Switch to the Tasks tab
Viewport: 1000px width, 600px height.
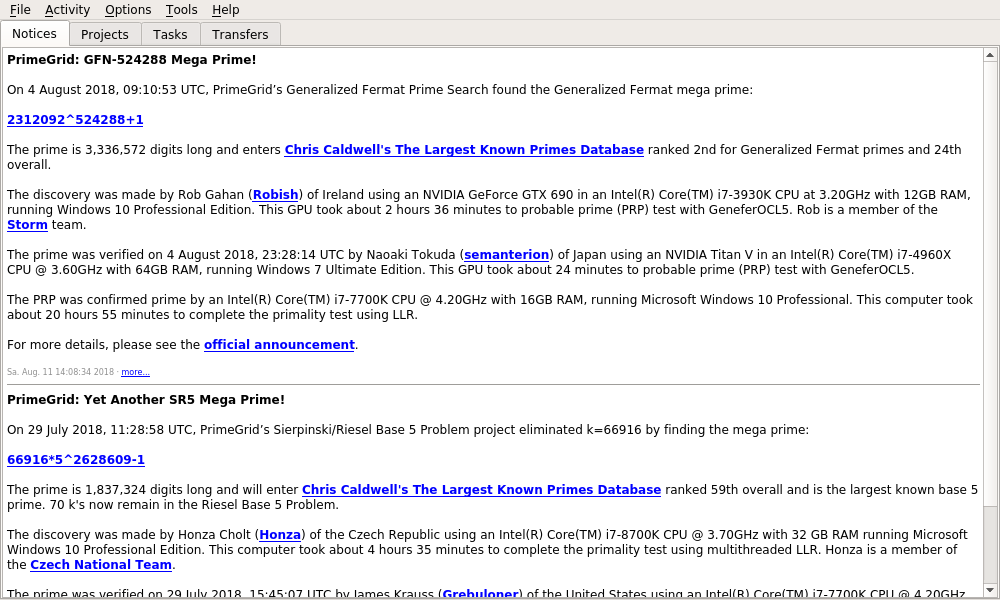tap(170, 34)
